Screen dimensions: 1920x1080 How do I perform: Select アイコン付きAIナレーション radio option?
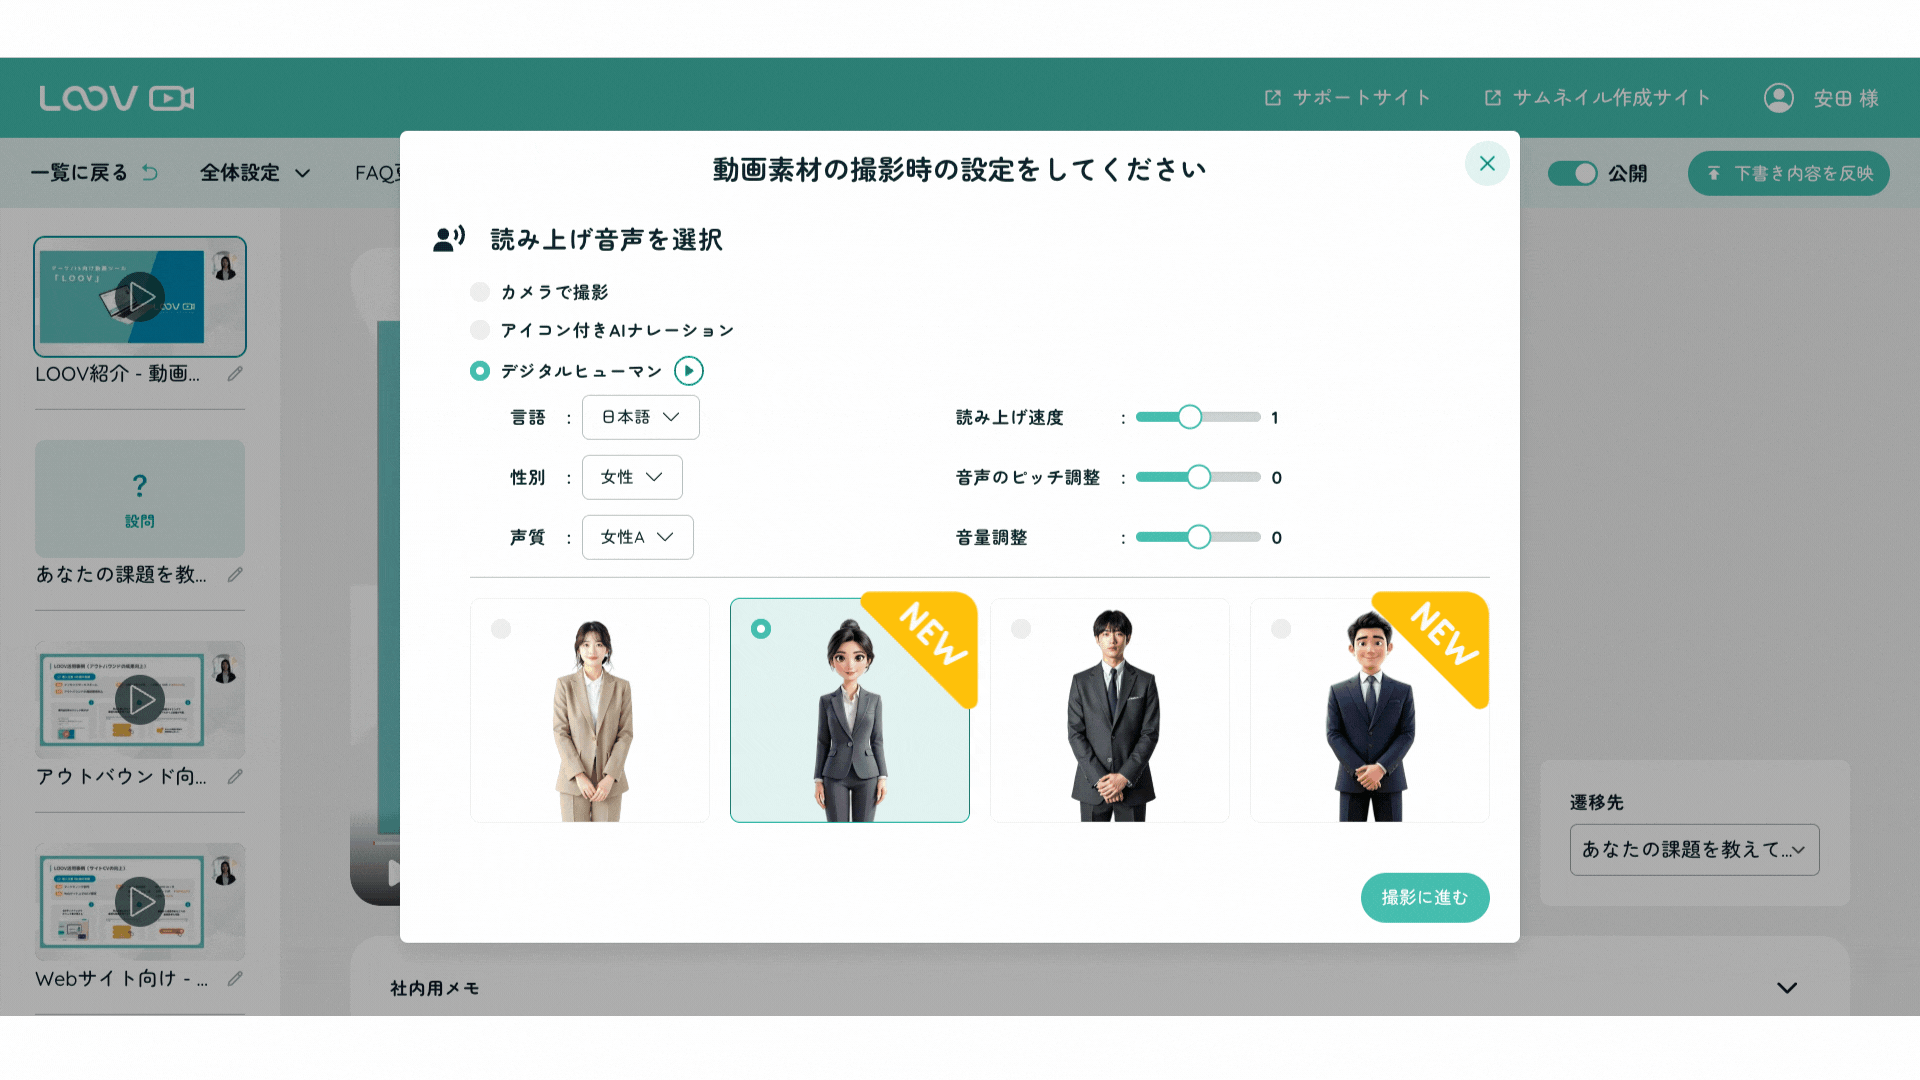480,330
